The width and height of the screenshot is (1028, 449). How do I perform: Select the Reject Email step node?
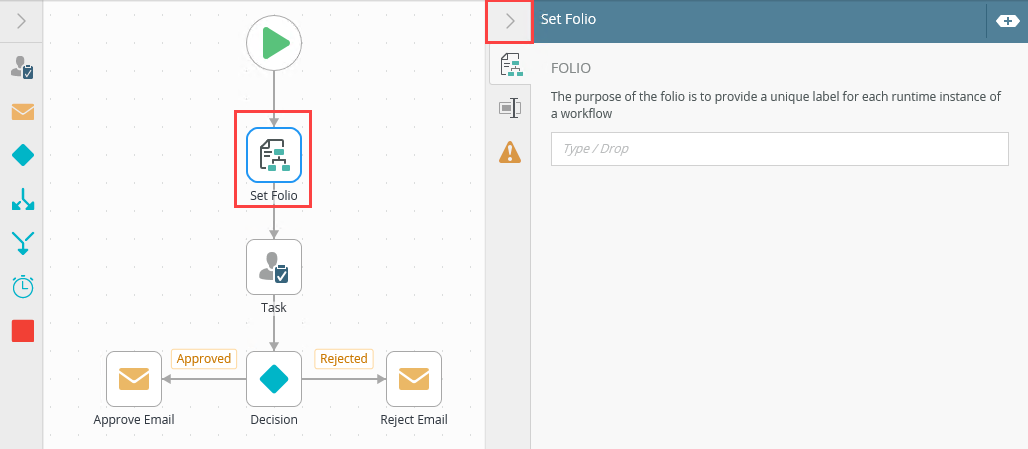[414, 379]
